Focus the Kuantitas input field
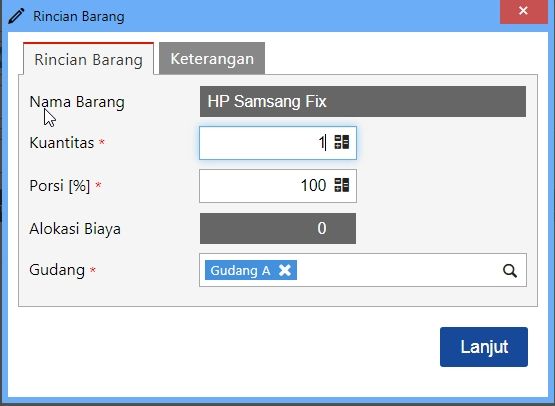This screenshot has height=406, width=555. coord(278,143)
